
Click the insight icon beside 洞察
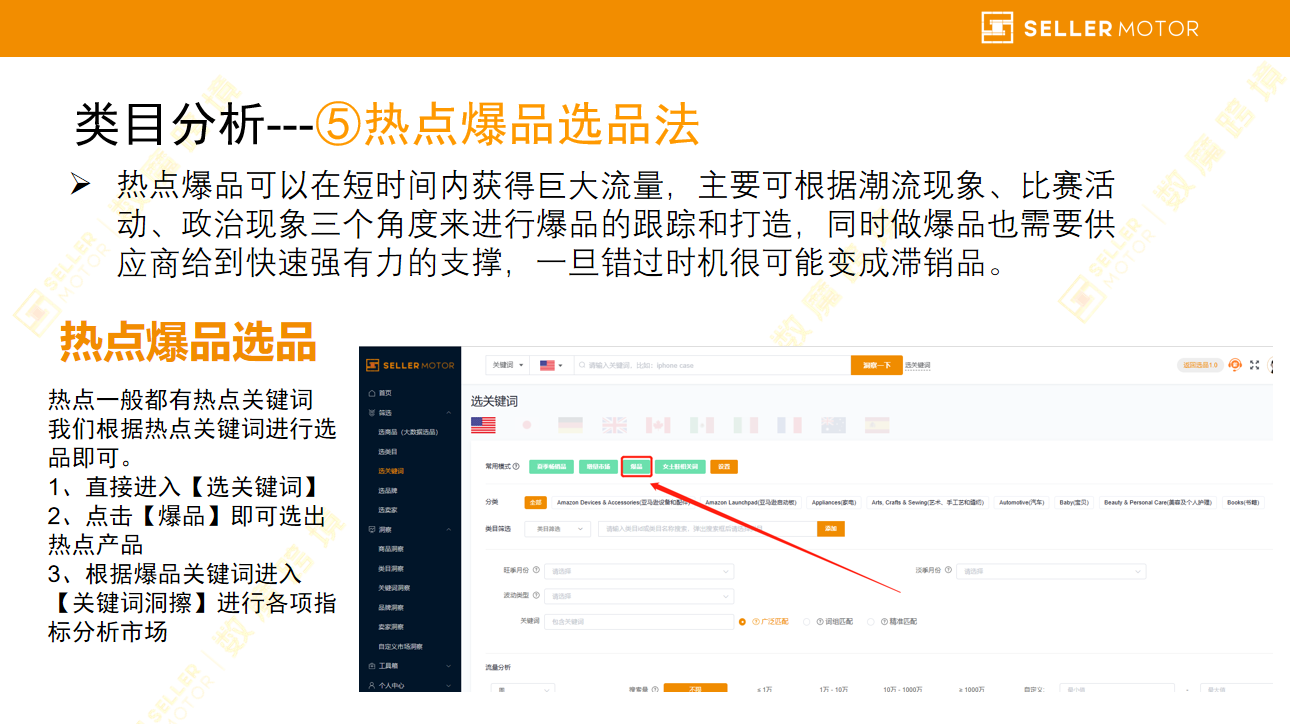click(x=372, y=529)
